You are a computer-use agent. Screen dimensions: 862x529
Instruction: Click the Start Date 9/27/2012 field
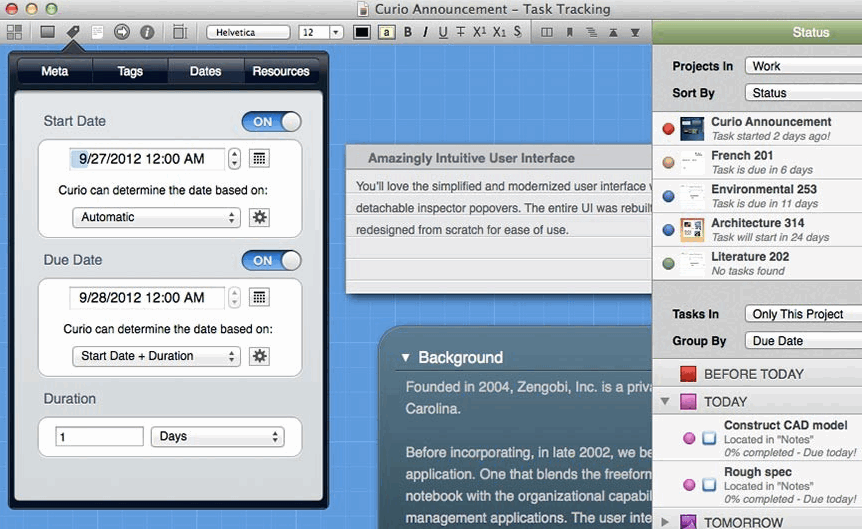pos(147,158)
